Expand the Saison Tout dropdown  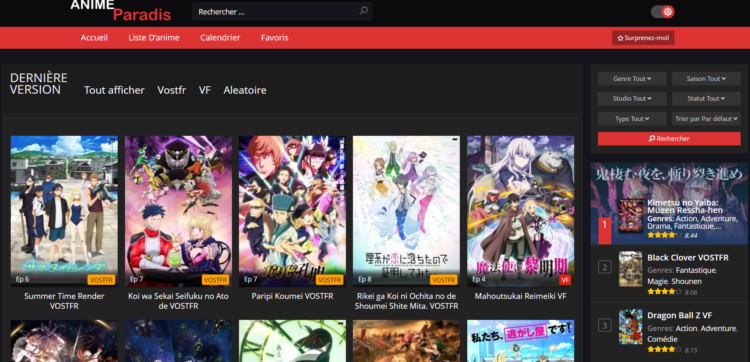click(706, 78)
